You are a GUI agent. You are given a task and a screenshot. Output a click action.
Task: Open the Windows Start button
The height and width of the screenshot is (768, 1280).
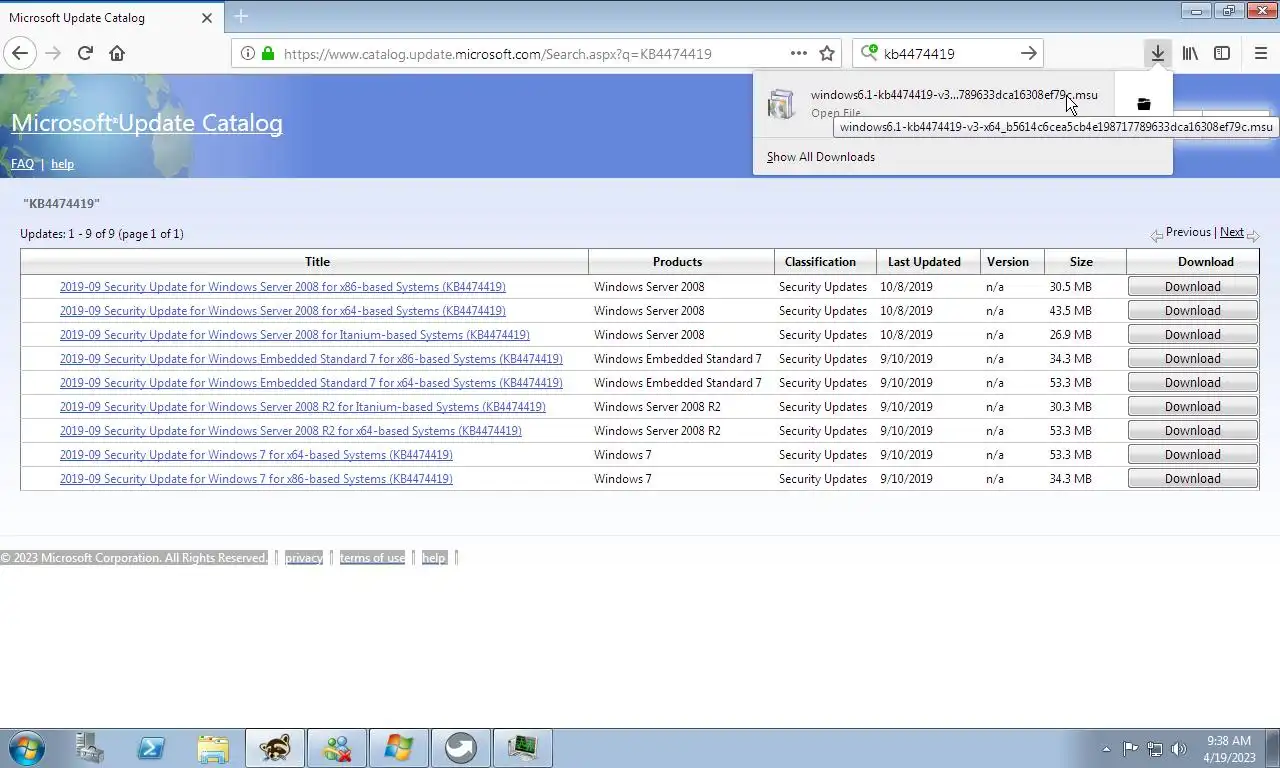pos(26,747)
